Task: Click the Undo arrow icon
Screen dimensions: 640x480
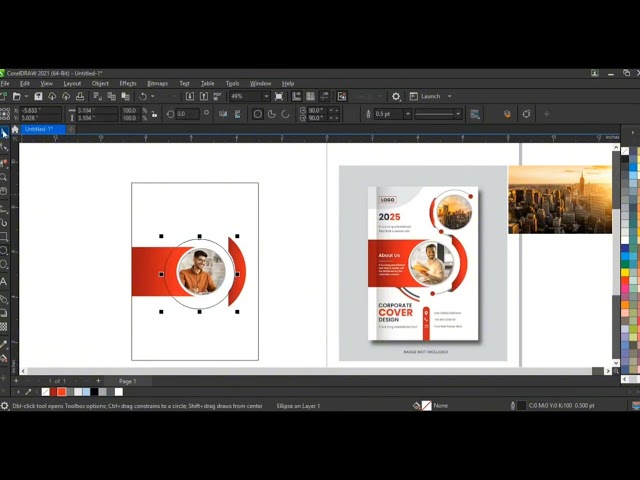Action: coord(143,96)
